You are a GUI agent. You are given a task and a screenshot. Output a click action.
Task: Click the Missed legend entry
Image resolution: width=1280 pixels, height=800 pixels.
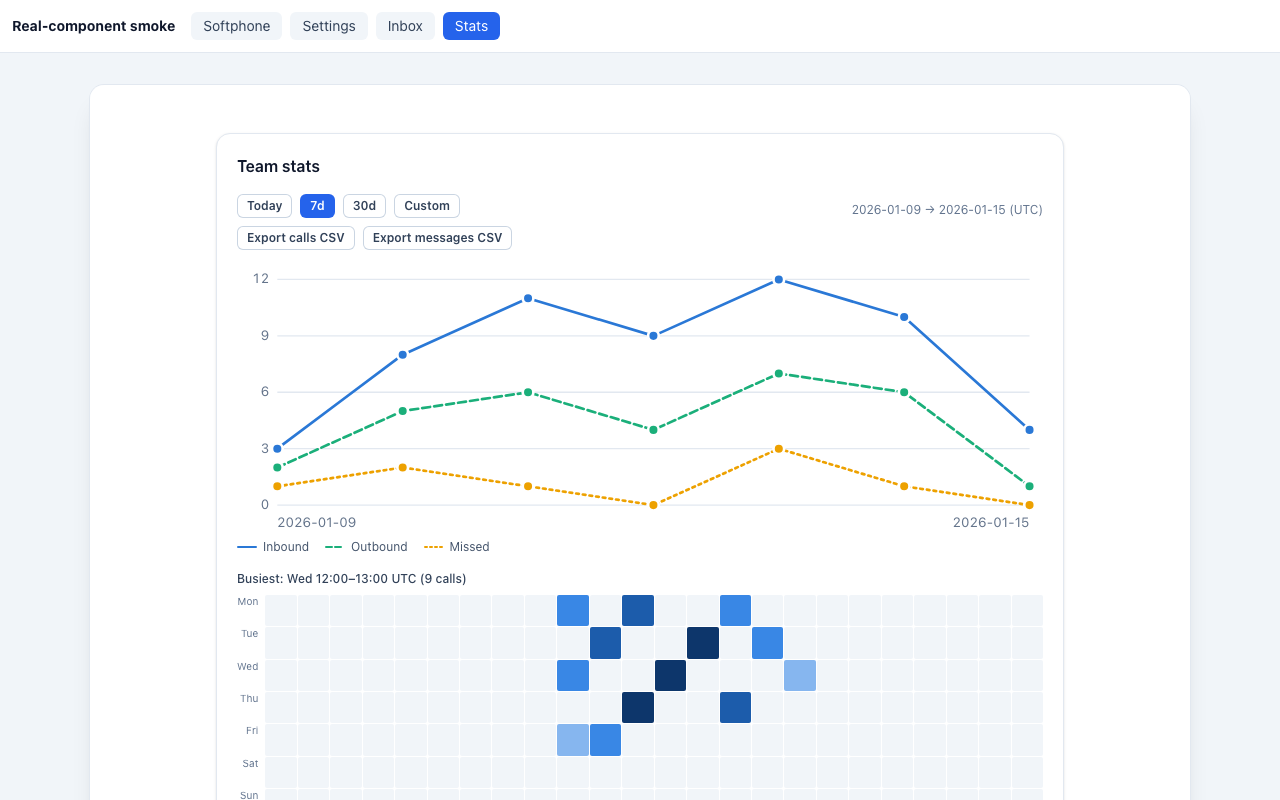point(457,547)
